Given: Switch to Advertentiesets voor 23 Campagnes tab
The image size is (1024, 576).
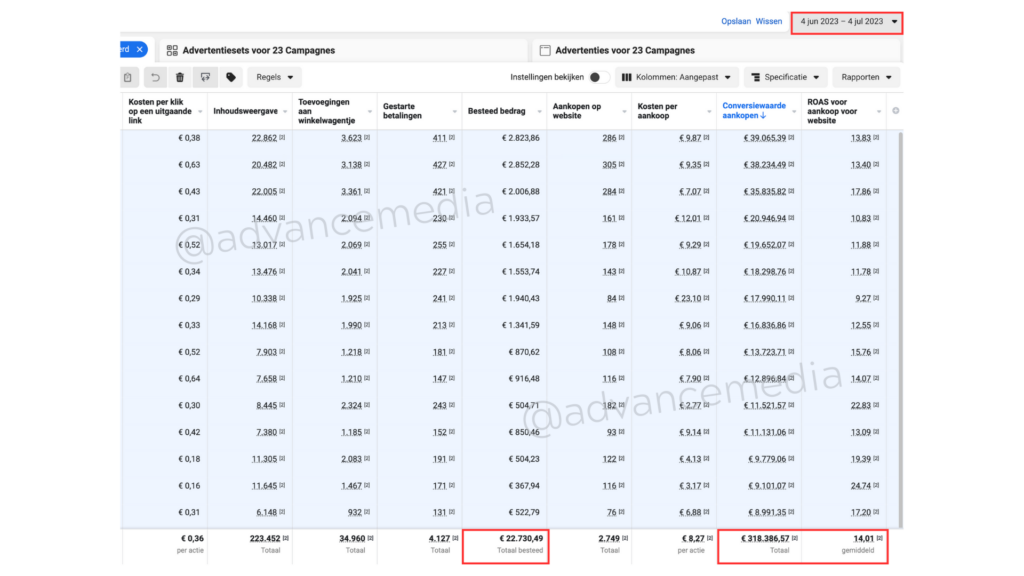Looking at the screenshot, I should pos(258,50).
